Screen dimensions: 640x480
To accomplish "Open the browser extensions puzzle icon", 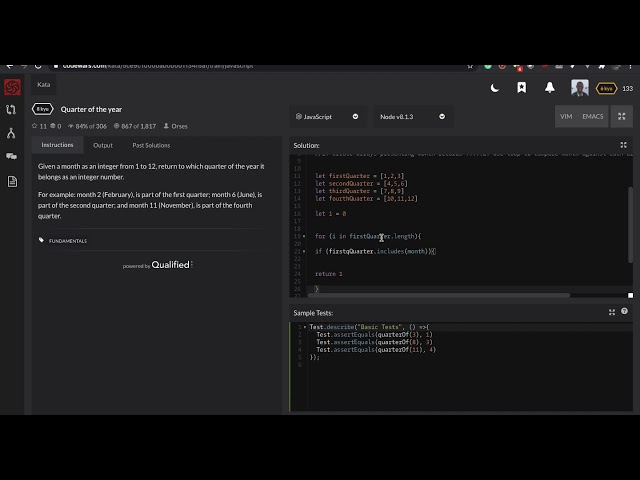I will point(602,66).
